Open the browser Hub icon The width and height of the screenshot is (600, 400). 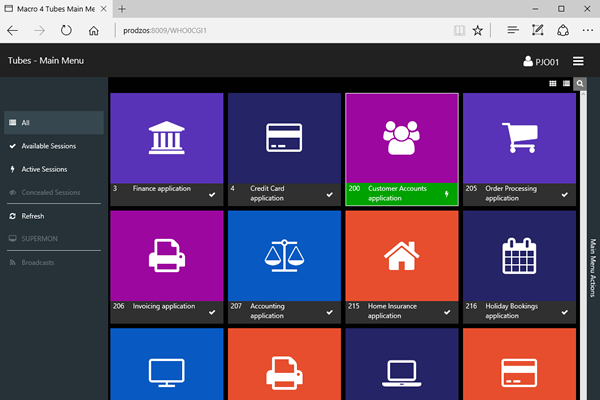(513, 30)
